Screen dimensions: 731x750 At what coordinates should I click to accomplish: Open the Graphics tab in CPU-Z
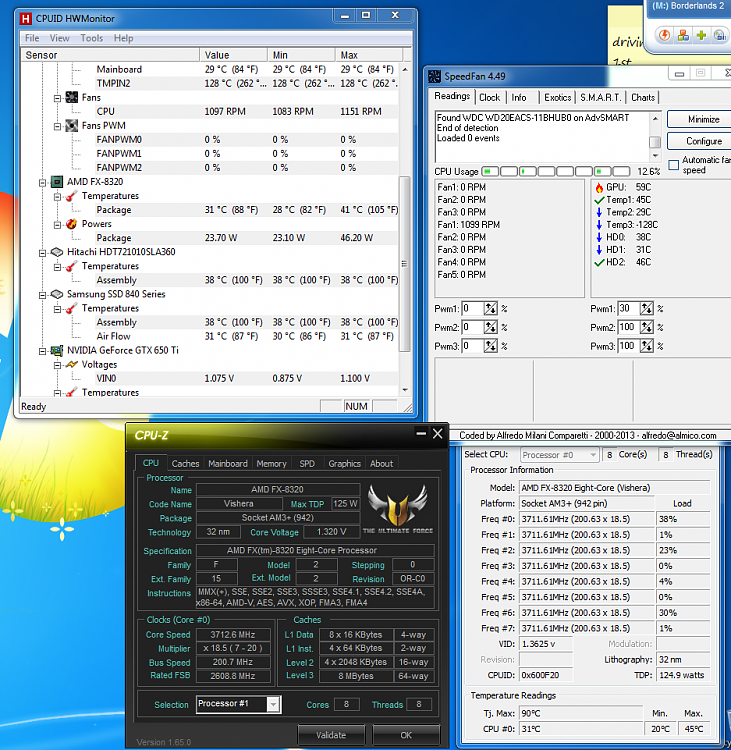pos(344,463)
